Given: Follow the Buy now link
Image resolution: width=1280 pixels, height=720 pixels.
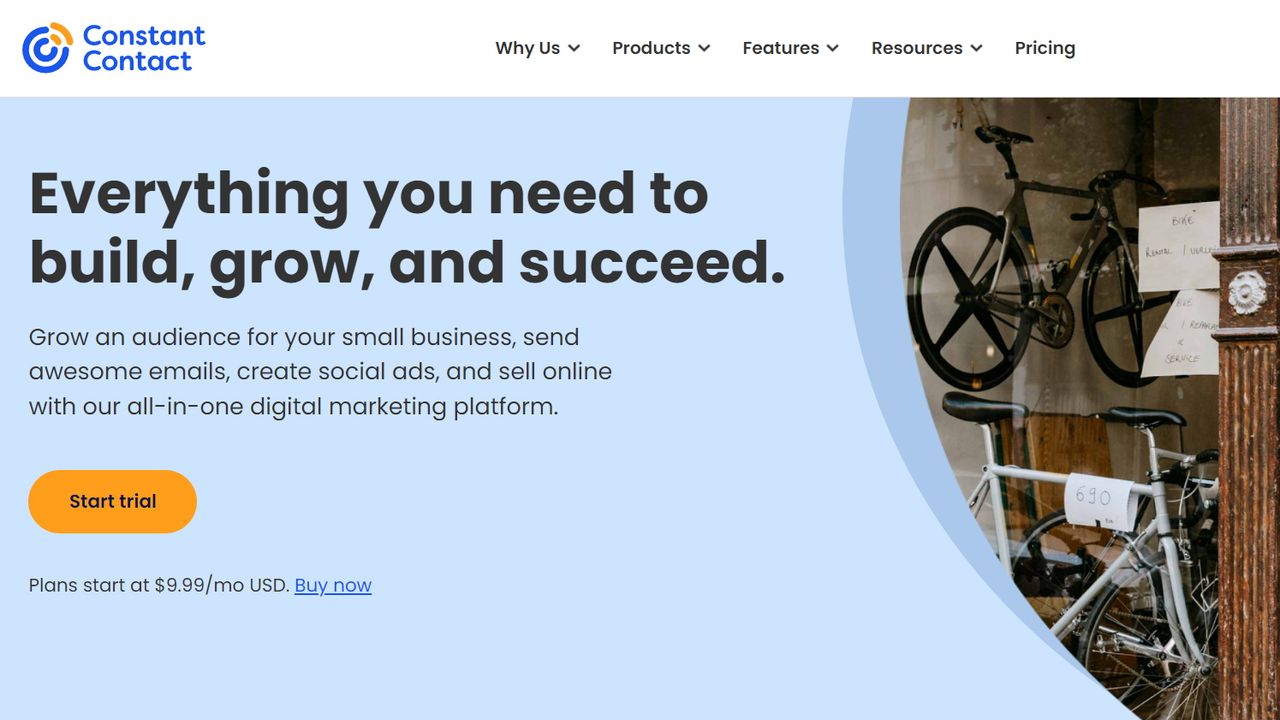Looking at the screenshot, I should (333, 585).
